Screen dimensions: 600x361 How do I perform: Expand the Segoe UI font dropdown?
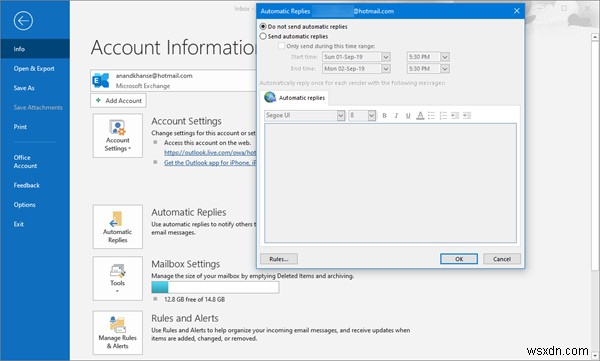[341, 116]
